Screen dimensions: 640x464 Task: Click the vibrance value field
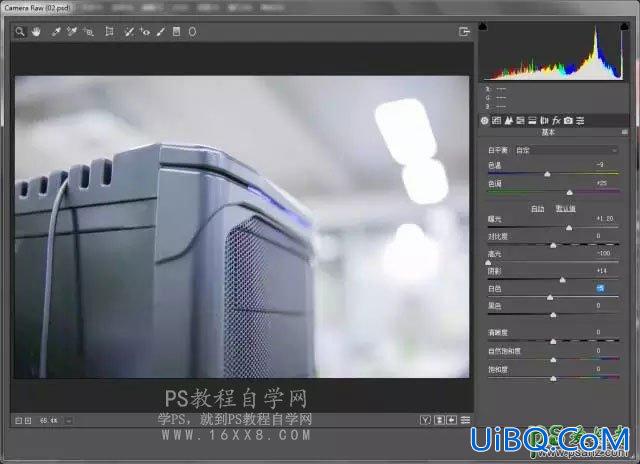coord(598,351)
